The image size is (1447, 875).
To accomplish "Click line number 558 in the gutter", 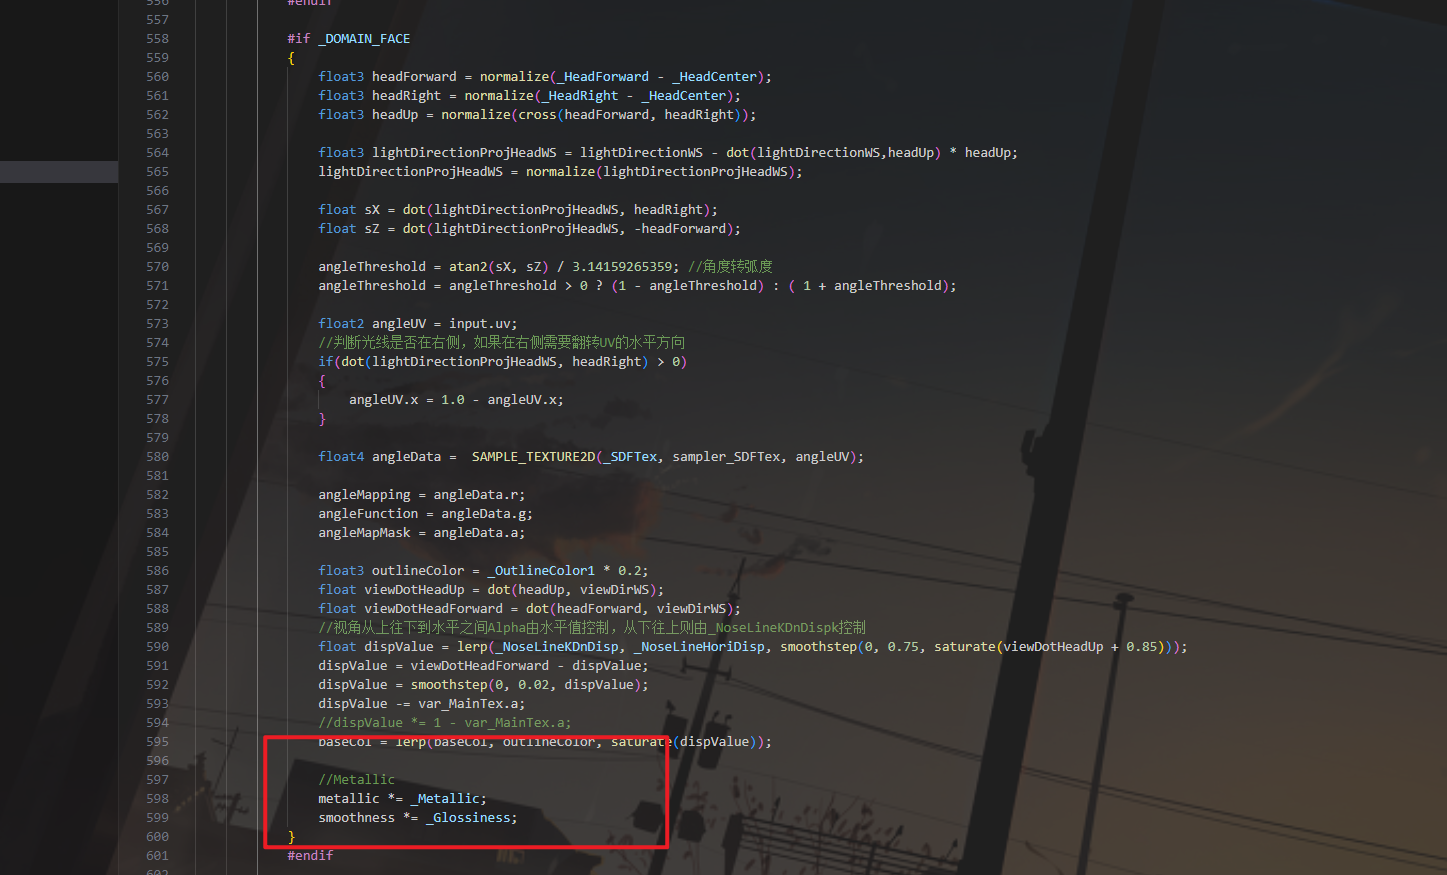I will point(157,39).
